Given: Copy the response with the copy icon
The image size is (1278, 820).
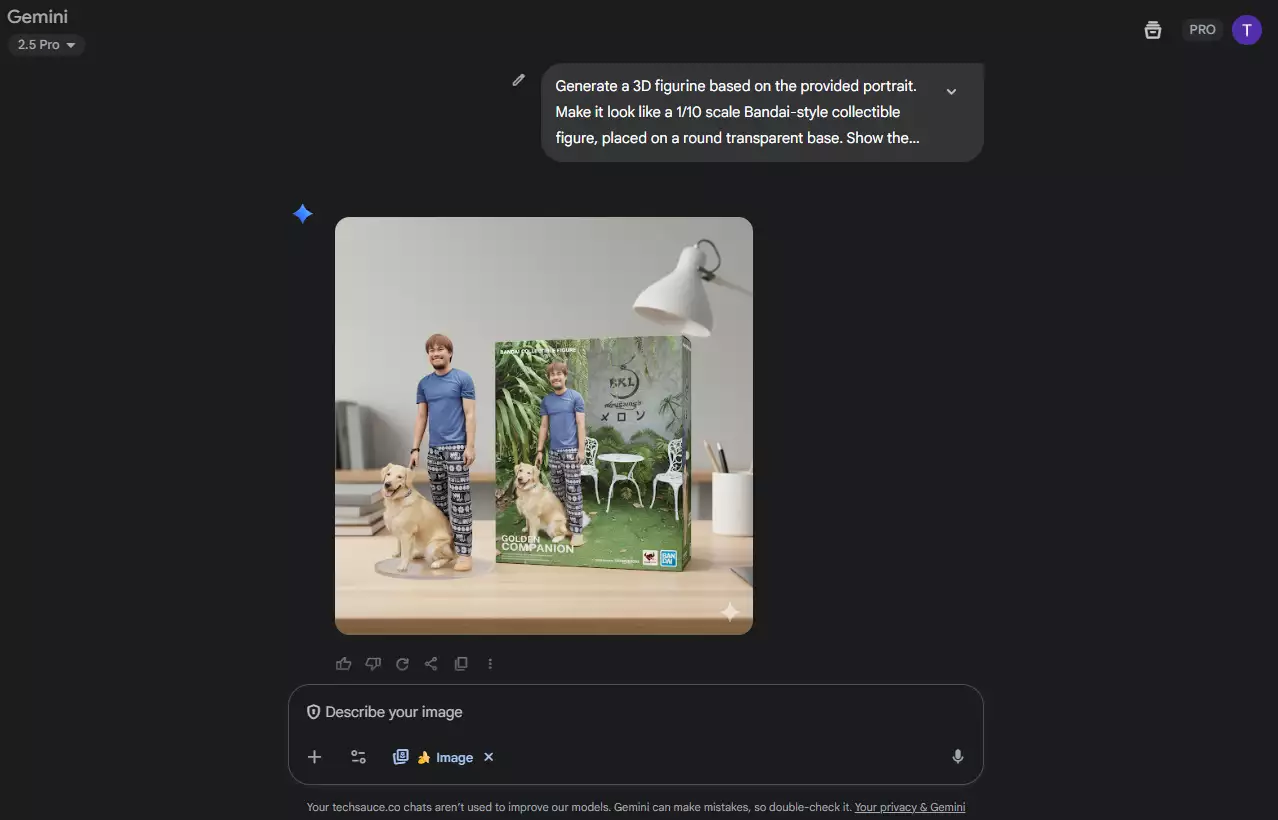Looking at the screenshot, I should click(461, 664).
